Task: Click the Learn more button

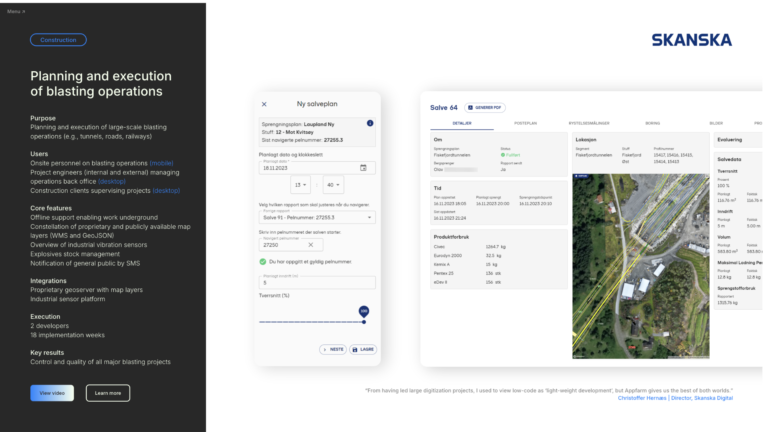Action: (x=108, y=393)
